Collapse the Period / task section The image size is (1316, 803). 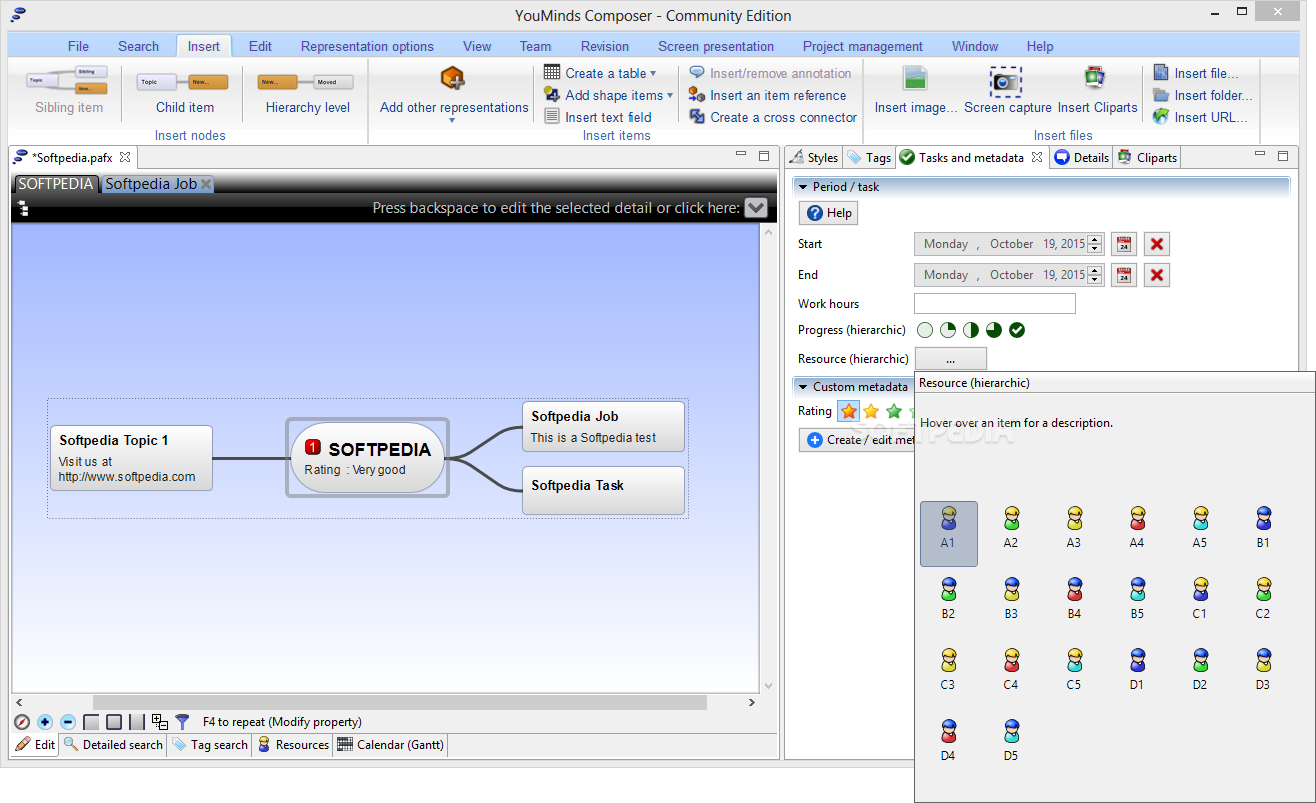click(803, 187)
